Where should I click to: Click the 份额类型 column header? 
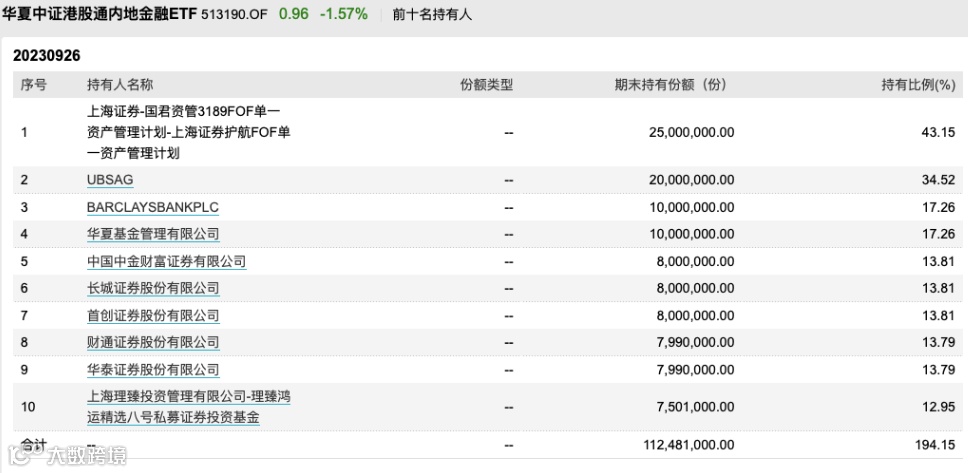point(486,85)
